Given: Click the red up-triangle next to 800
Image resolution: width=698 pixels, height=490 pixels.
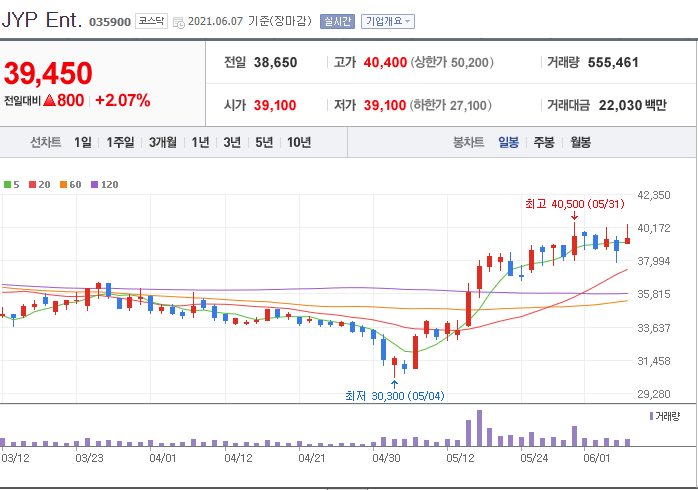Looking at the screenshot, I should (x=50, y=101).
